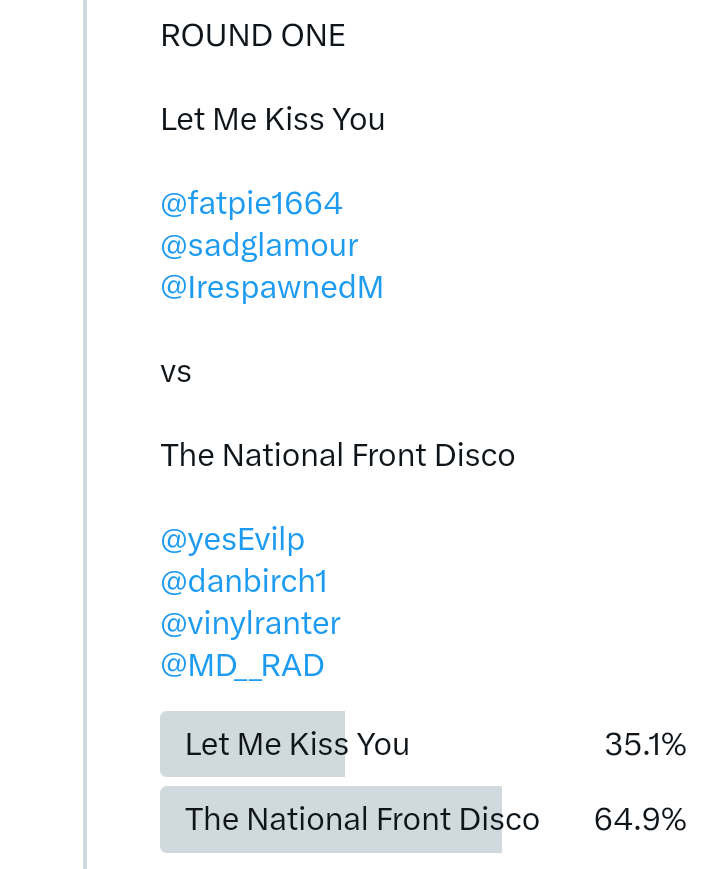Open the @sadglamour profile mention
The height and width of the screenshot is (869, 720).
(x=259, y=246)
